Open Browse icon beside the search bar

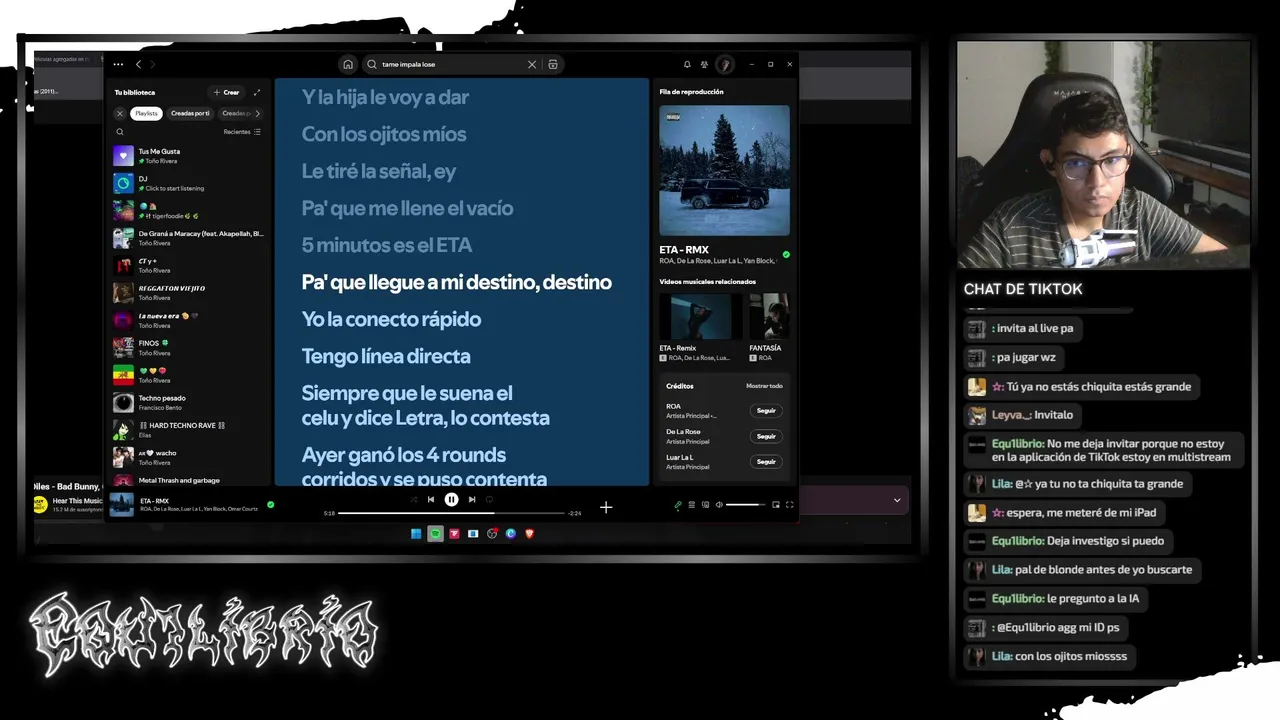tap(552, 64)
